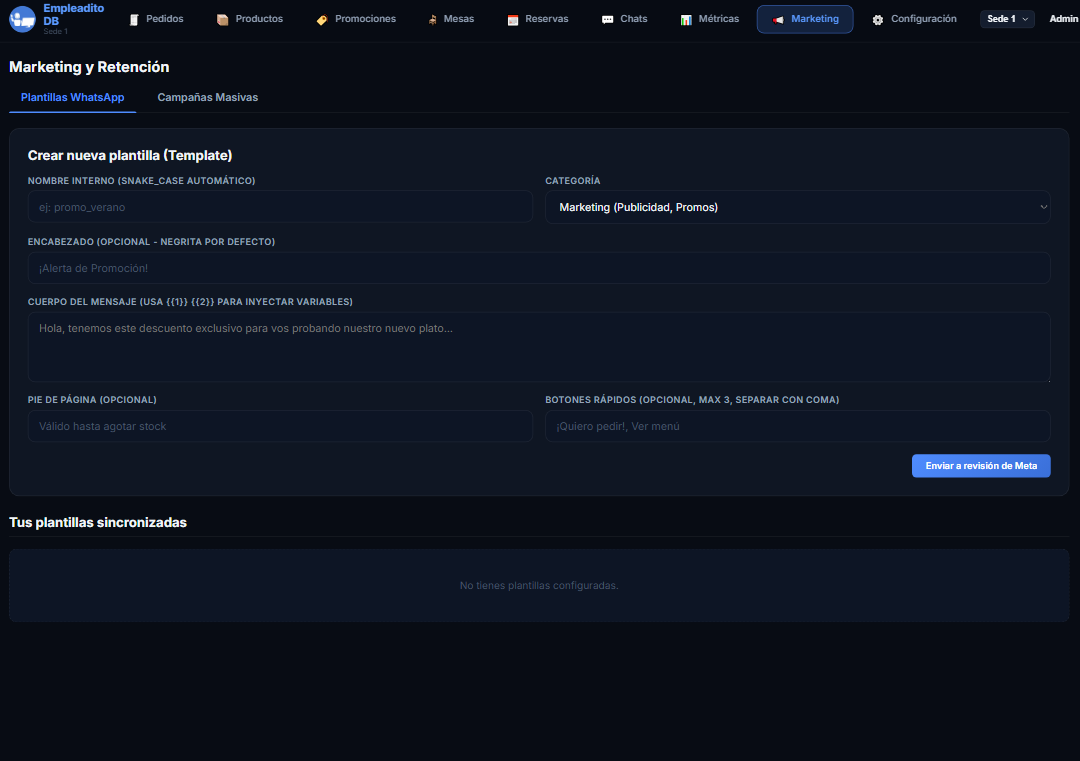Click into the Encabezado text field

tap(539, 268)
